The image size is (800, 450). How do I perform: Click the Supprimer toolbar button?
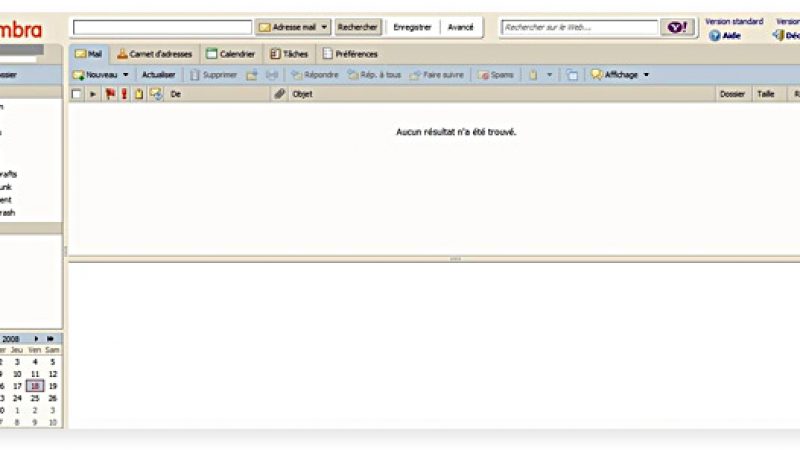(x=213, y=75)
